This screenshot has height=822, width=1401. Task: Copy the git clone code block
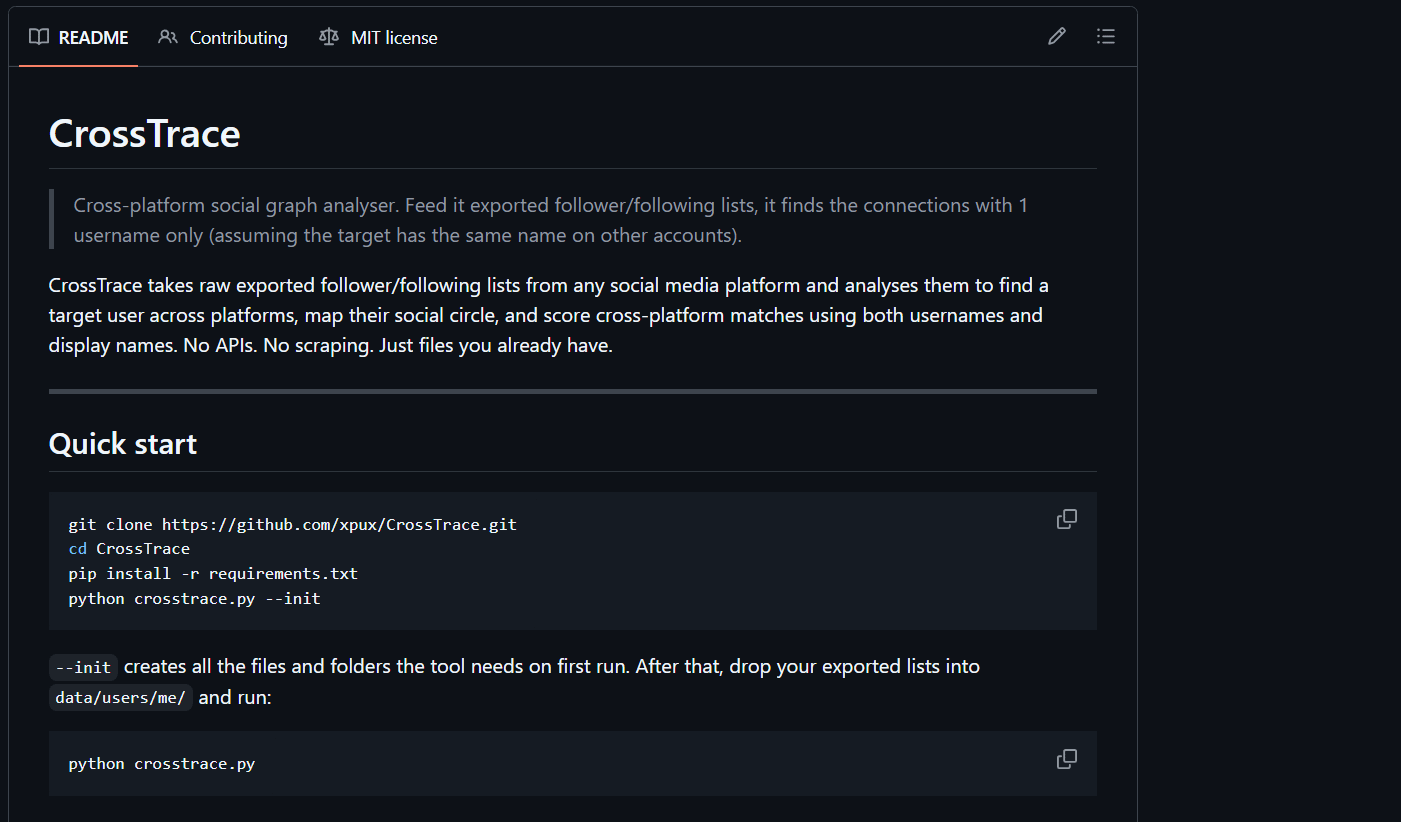1067,519
